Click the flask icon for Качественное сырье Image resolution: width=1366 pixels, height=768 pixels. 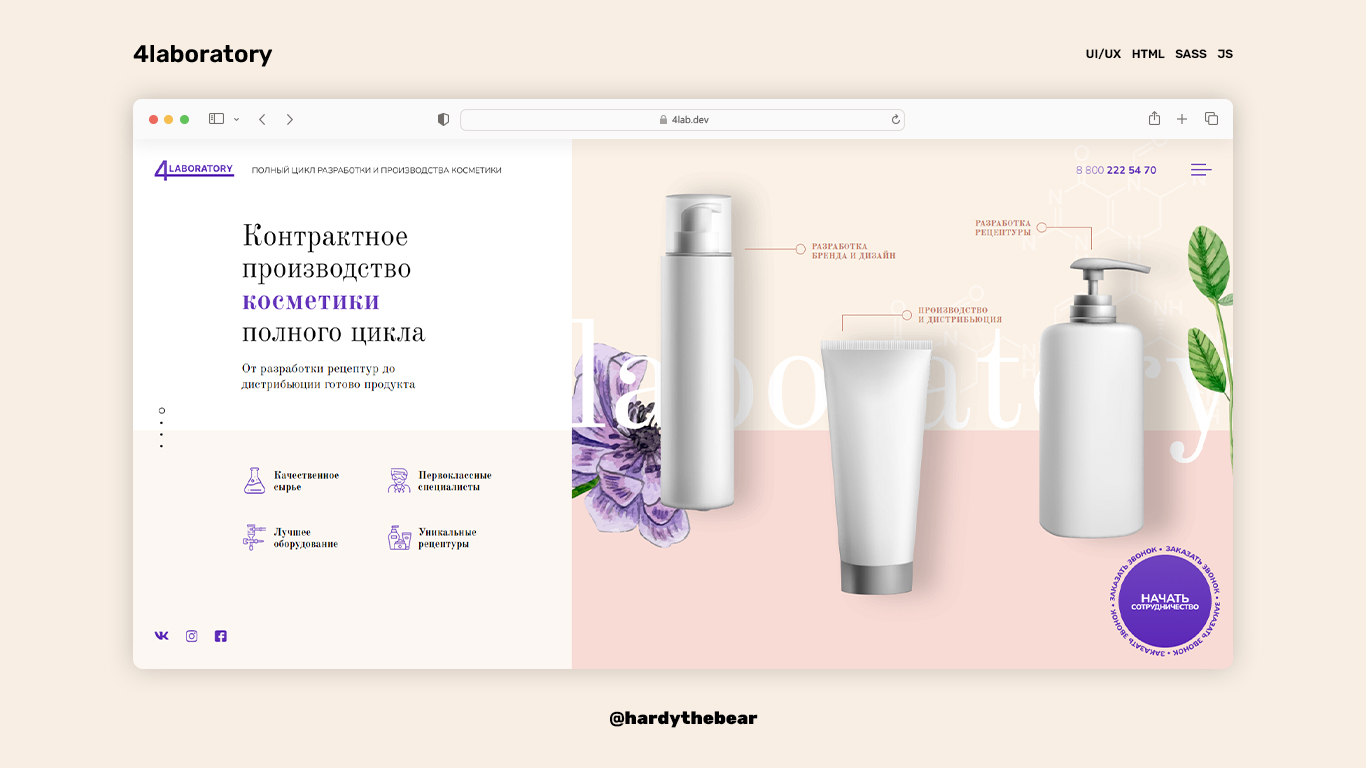(x=254, y=480)
